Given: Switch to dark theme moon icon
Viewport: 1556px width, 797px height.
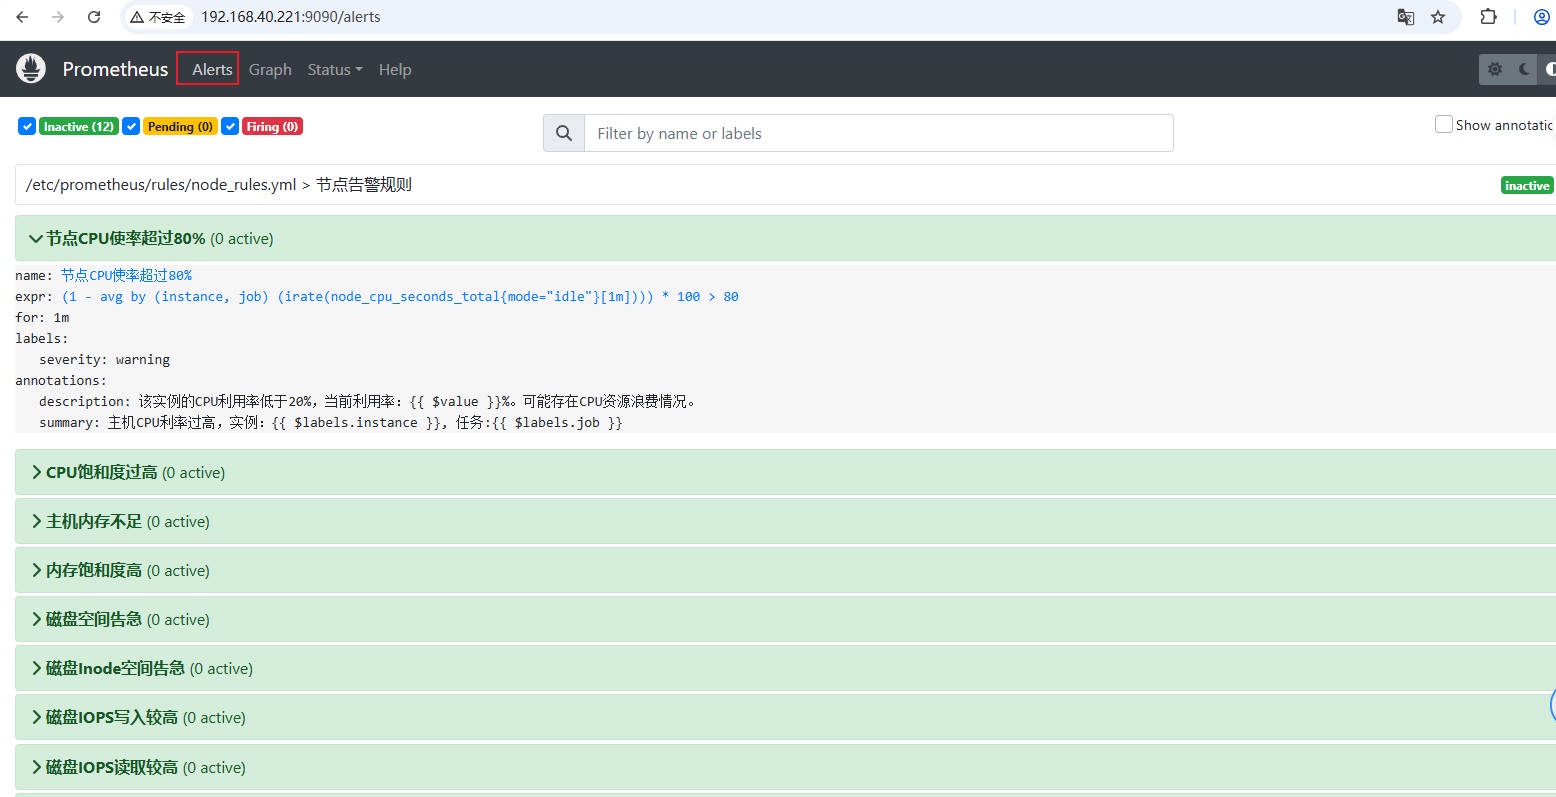Looking at the screenshot, I should point(1523,69).
